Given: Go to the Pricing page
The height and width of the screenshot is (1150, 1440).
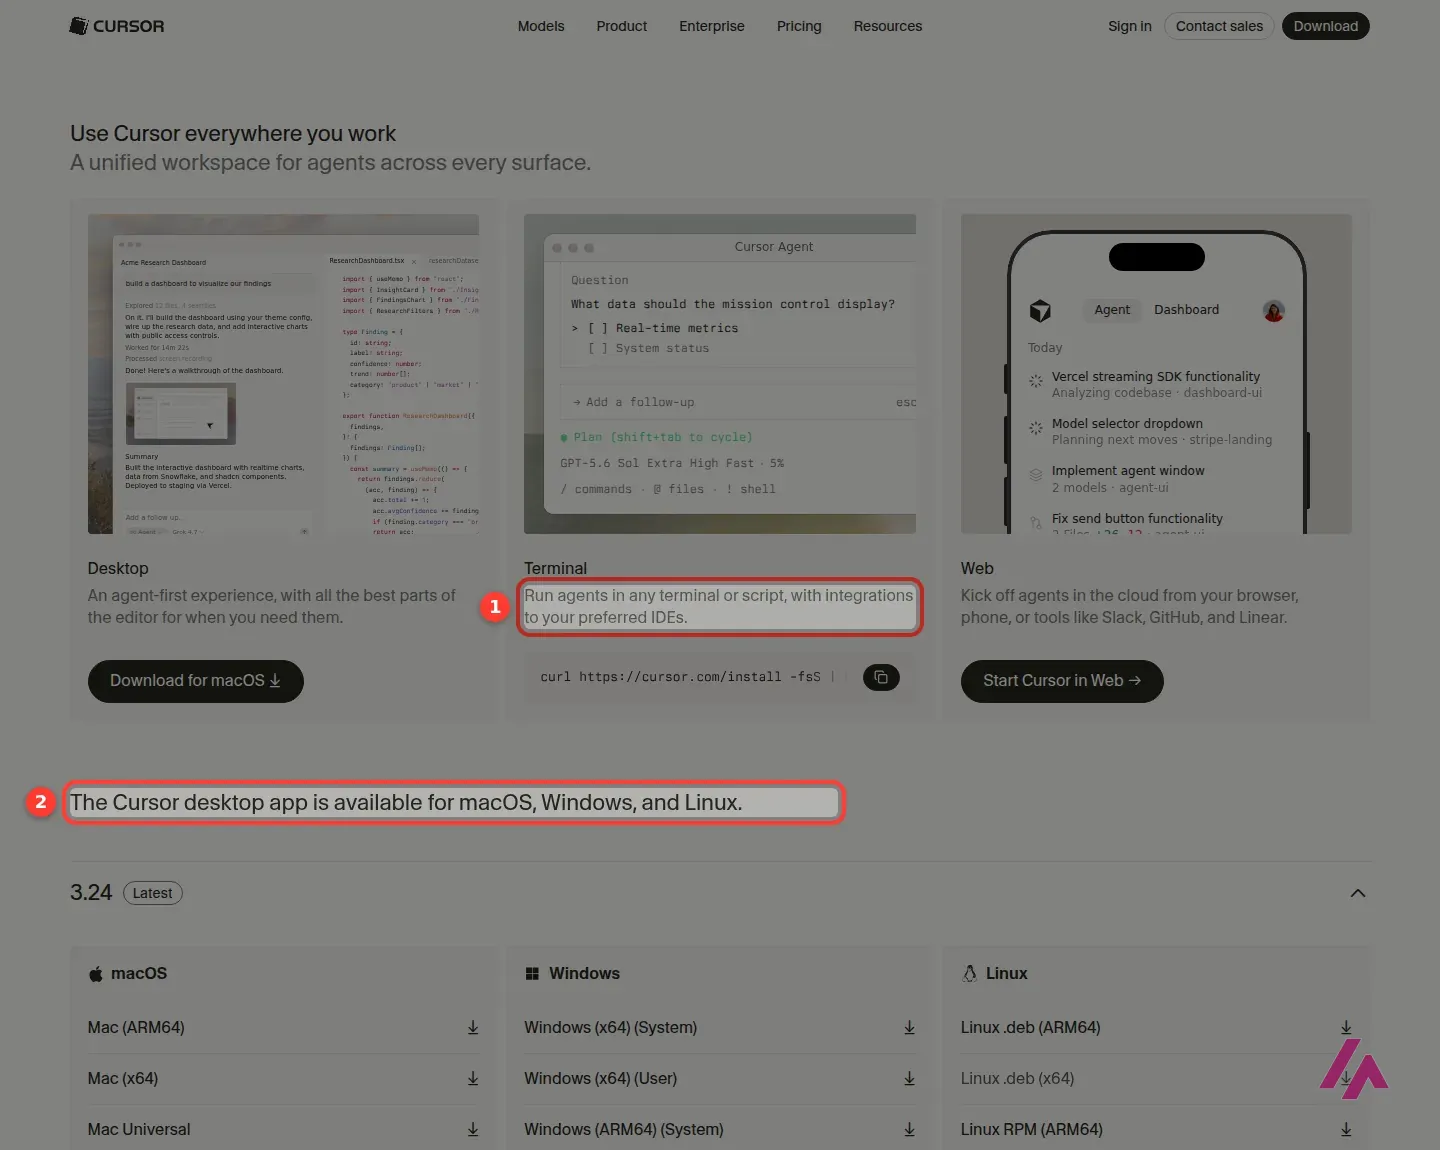Looking at the screenshot, I should (x=799, y=26).
